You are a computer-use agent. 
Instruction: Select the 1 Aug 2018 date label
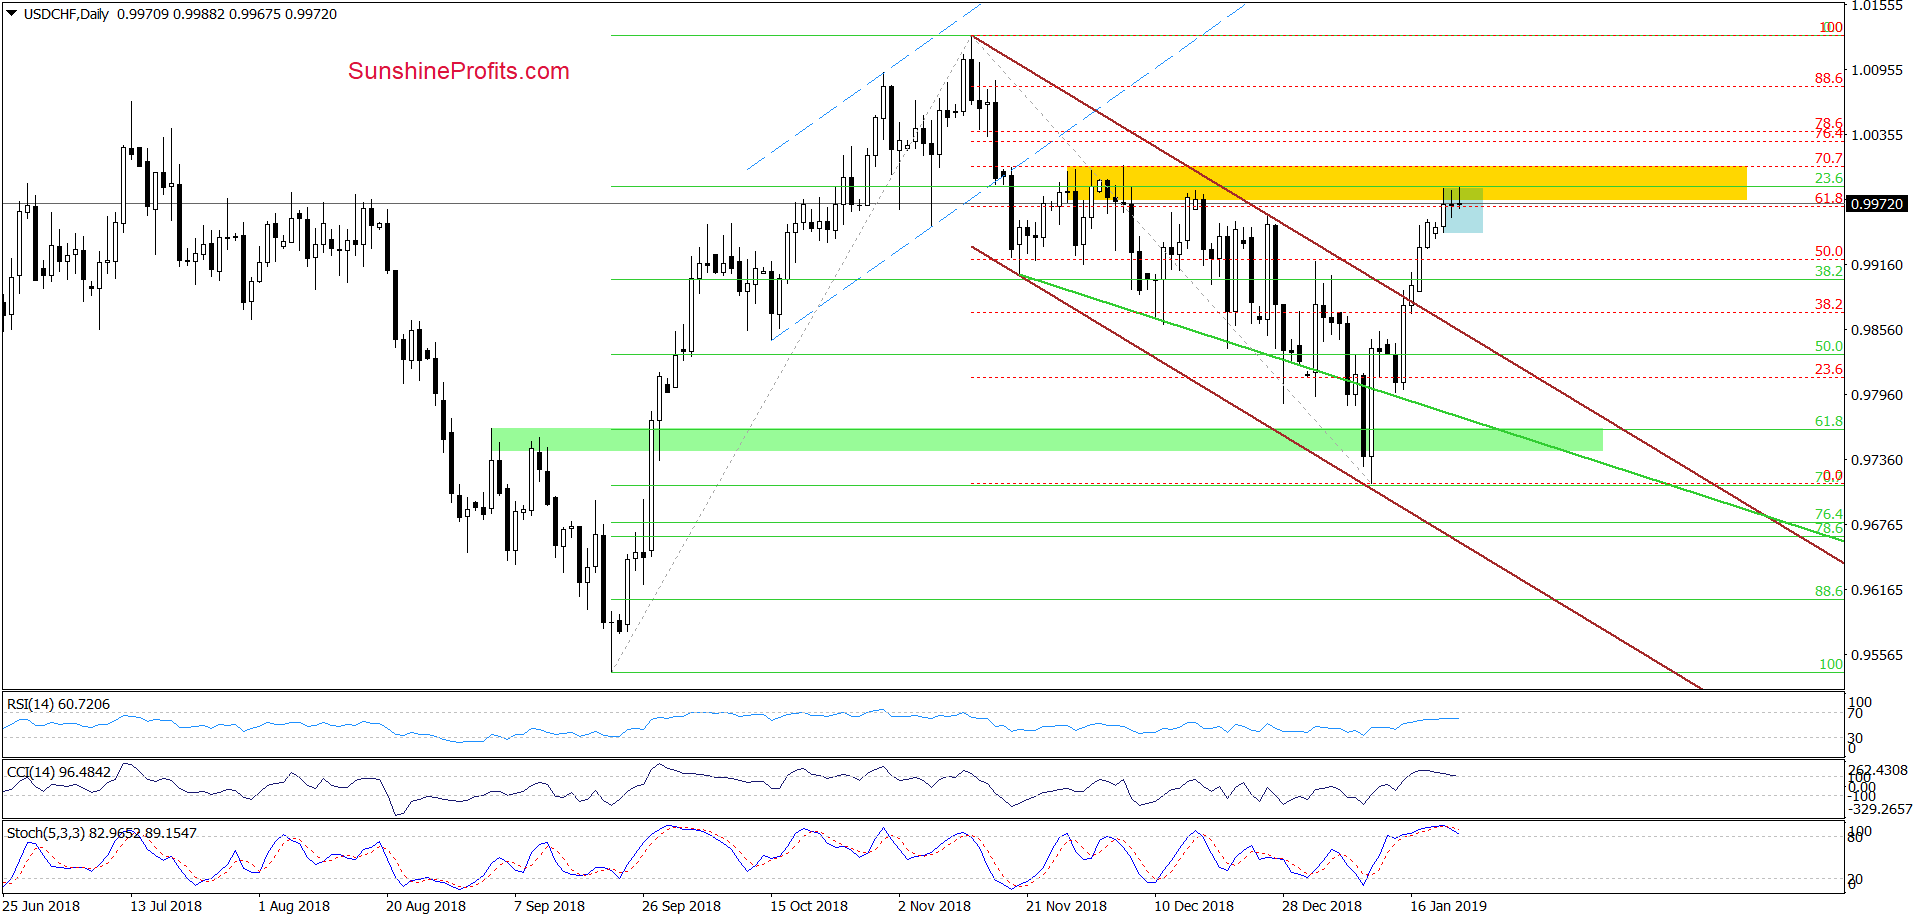pos(294,906)
